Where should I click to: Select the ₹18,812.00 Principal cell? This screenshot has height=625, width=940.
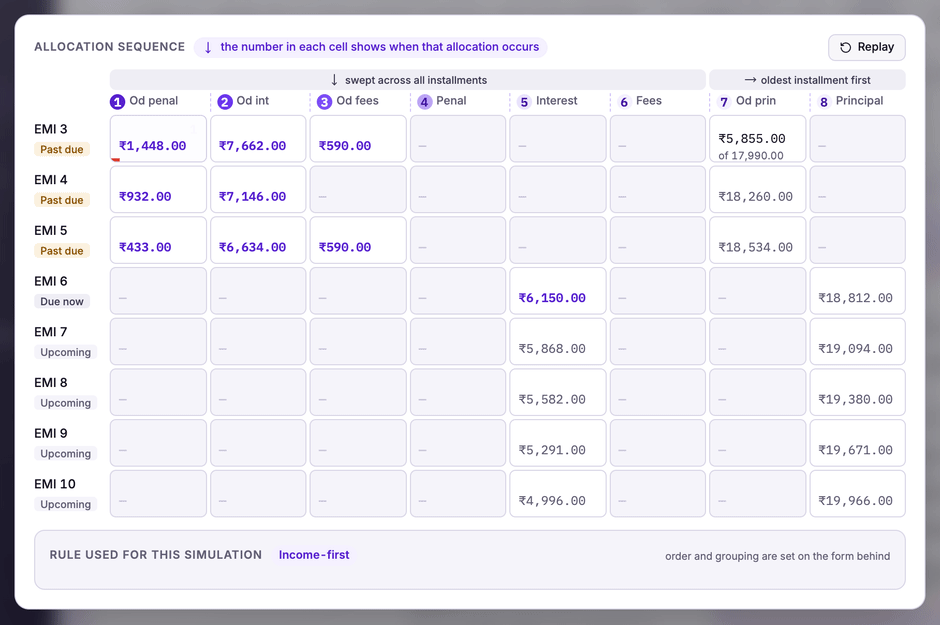[858, 291]
